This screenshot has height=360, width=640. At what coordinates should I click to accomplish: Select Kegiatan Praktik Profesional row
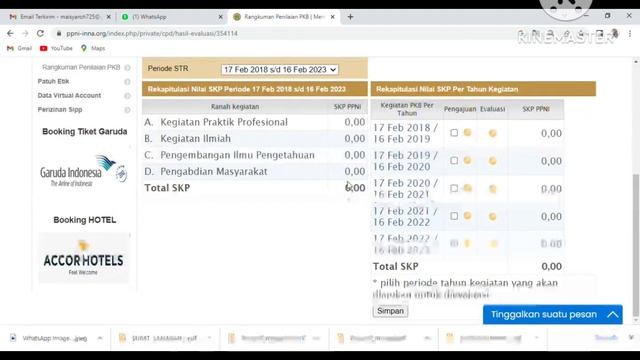255,122
